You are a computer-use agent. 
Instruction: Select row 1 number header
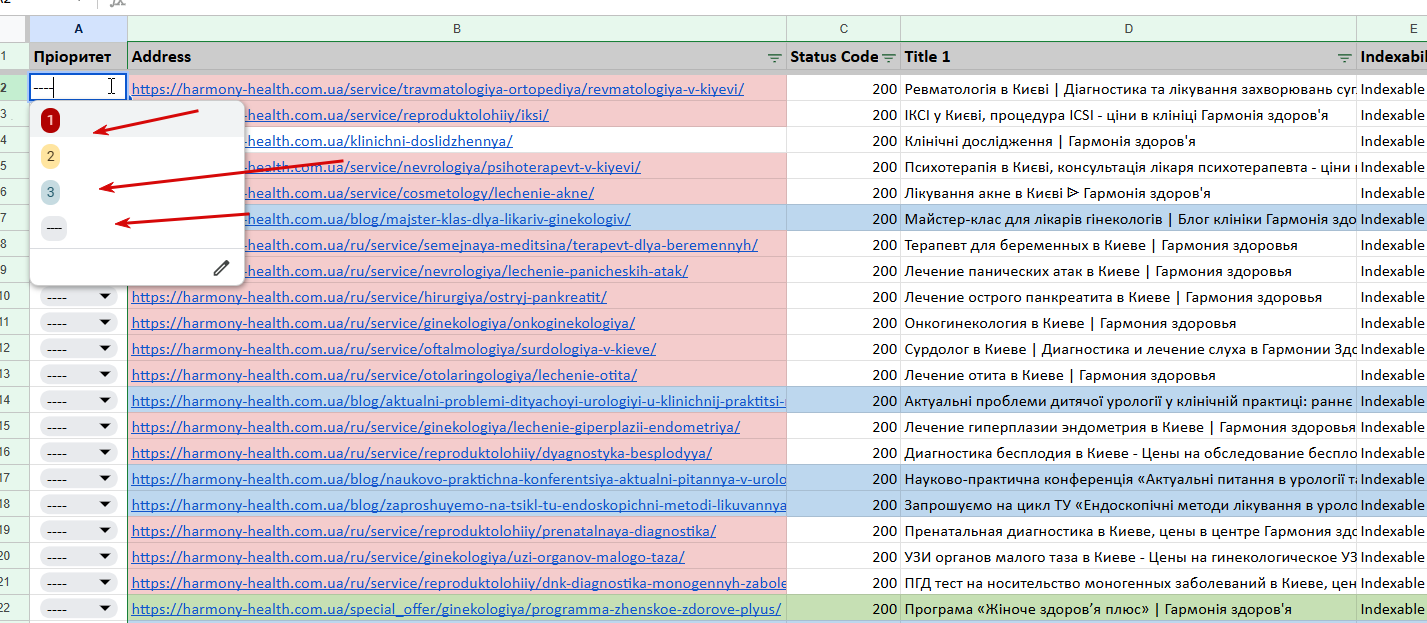pos(14,57)
